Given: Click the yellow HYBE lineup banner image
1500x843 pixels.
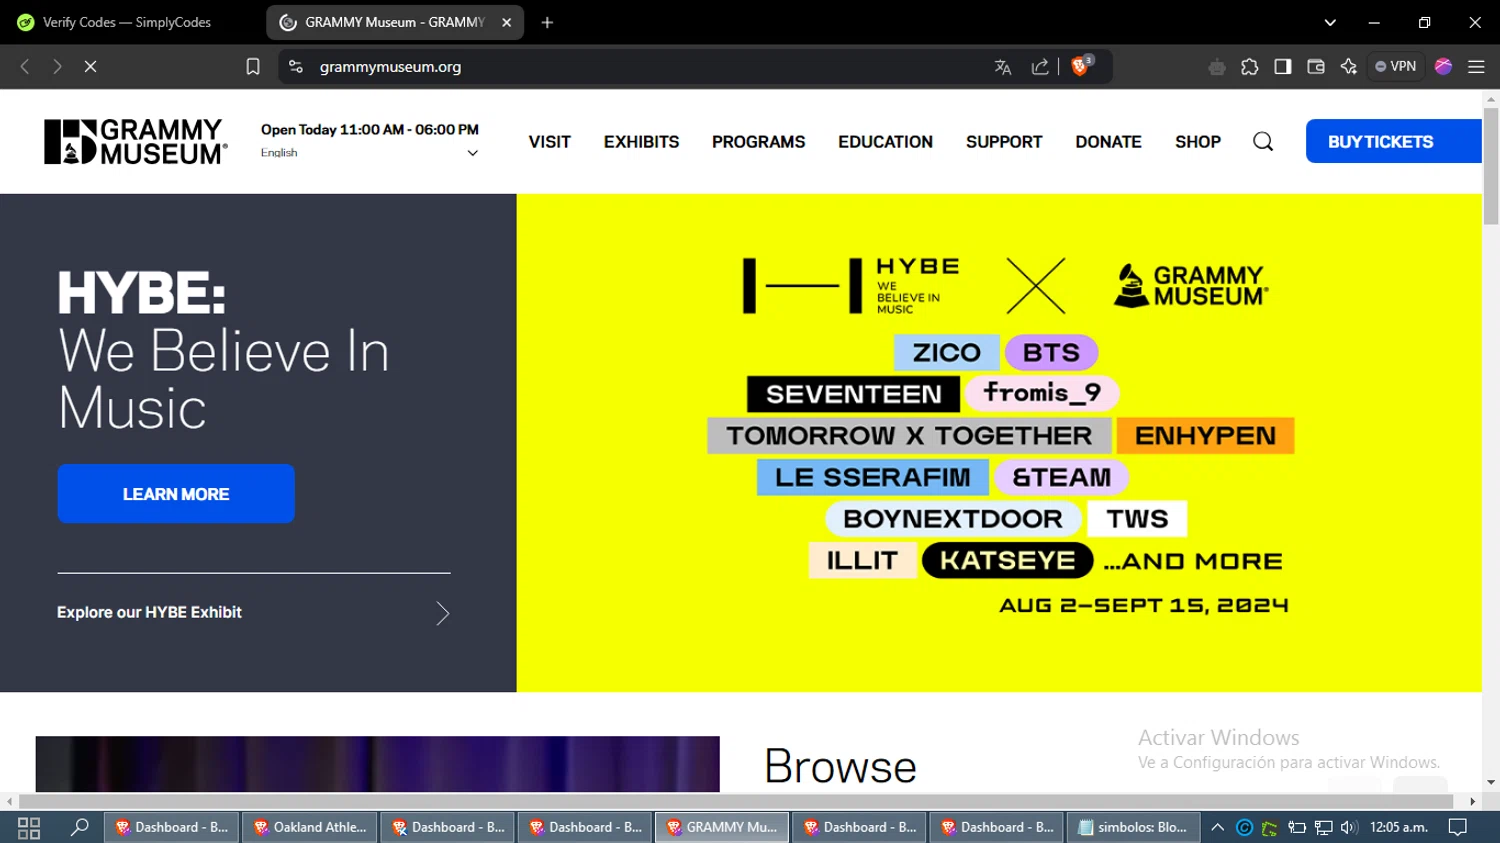Looking at the screenshot, I should click(x=999, y=443).
